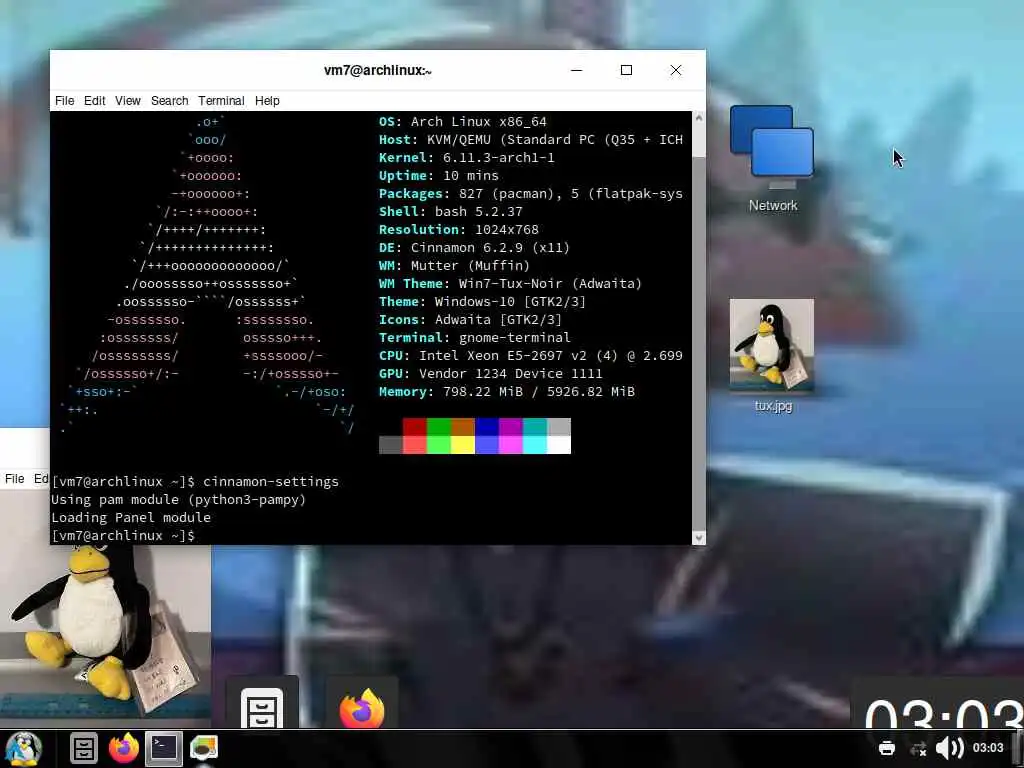Click the "Kernel: 6.11.3-arch1-1" line
The width and height of the screenshot is (1024, 768).
[466, 157]
